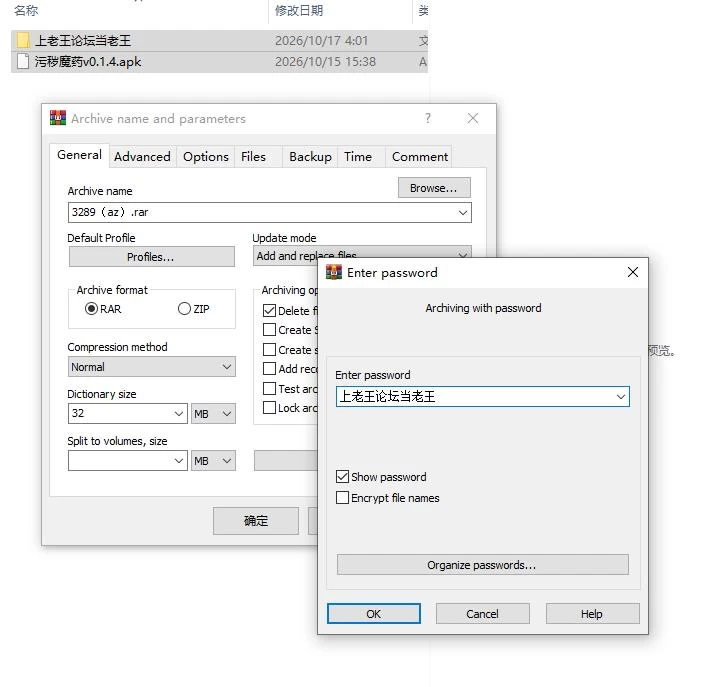The height and width of the screenshot is (687, 726).
Task: Switch to the General tab
Action: click(79, 155)
